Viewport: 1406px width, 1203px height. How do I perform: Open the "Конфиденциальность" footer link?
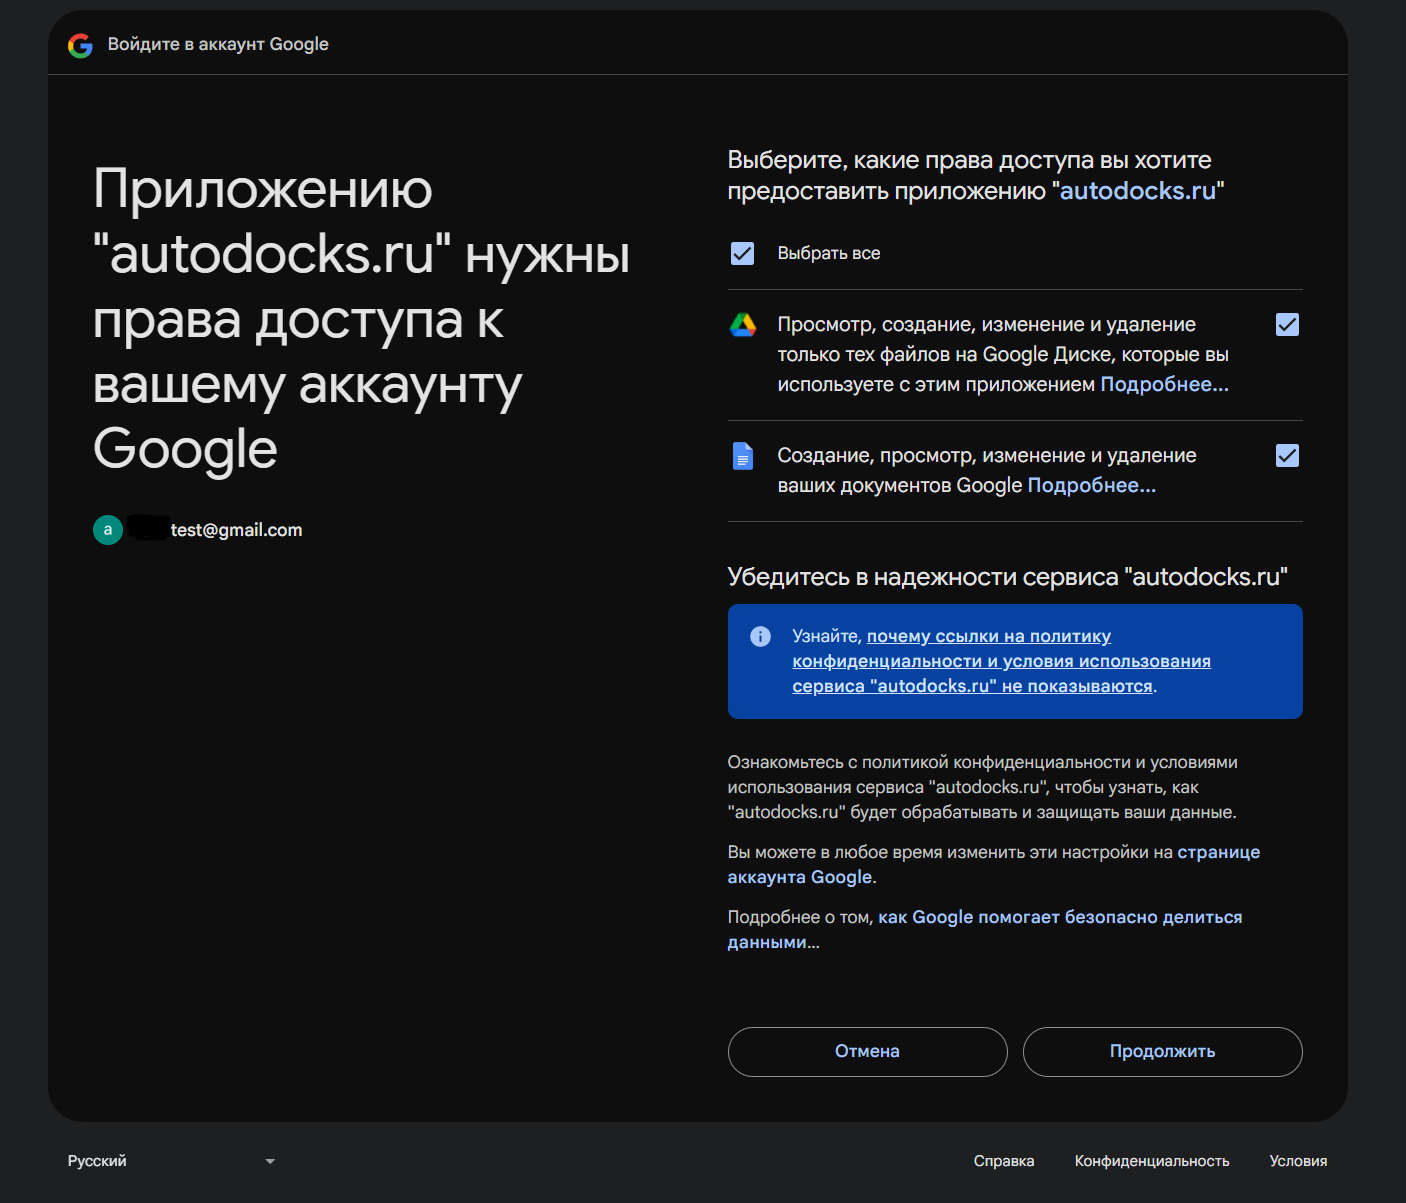pyautogui.click(x=1152, y=1161)
